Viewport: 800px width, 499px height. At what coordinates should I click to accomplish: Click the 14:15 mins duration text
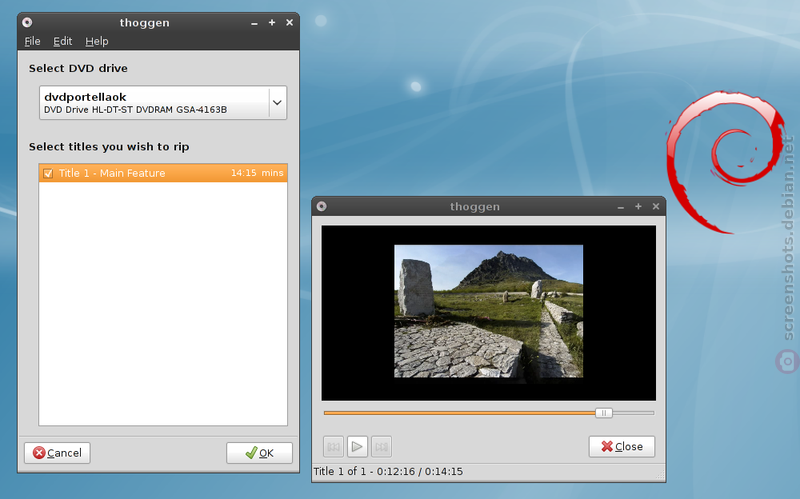click(257, 173)
